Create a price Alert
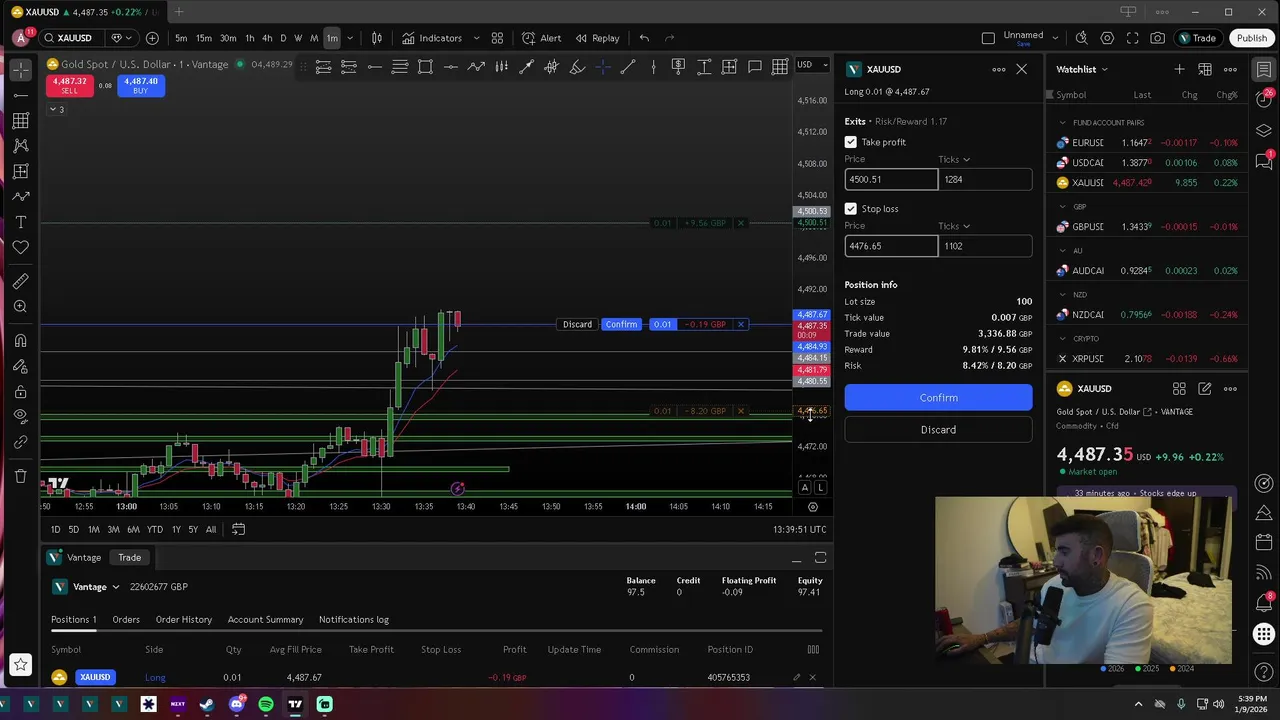1280x720 pixels. 541,38
